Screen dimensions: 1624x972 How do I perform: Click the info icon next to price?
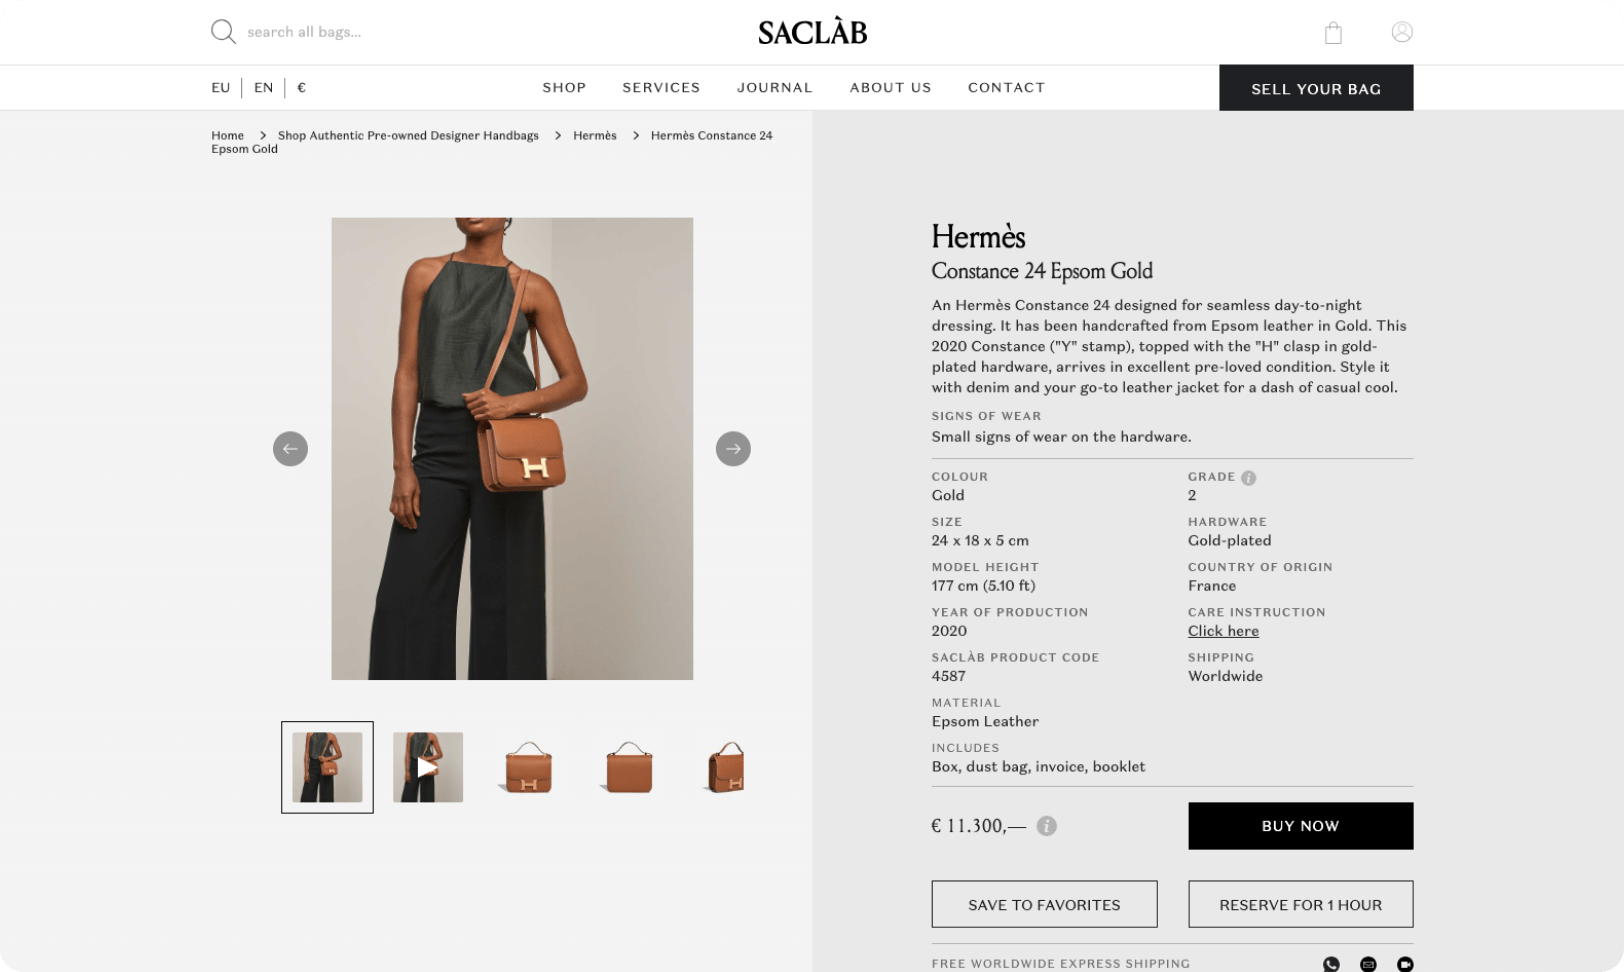(x=1046, y=826)
